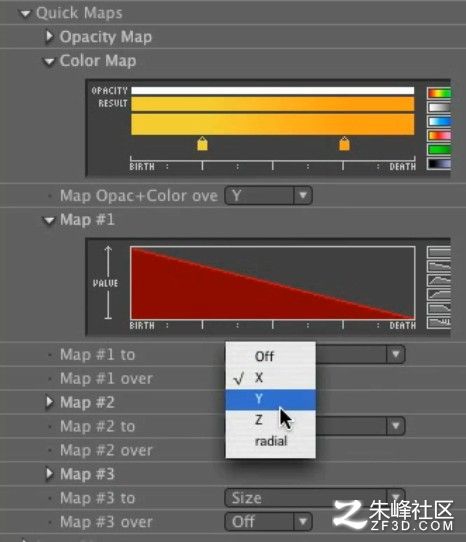Image resolution: width=466 pixels, height=542 pixels.
Task: Select the left yellow color stop marker
Action: point(202,143)
